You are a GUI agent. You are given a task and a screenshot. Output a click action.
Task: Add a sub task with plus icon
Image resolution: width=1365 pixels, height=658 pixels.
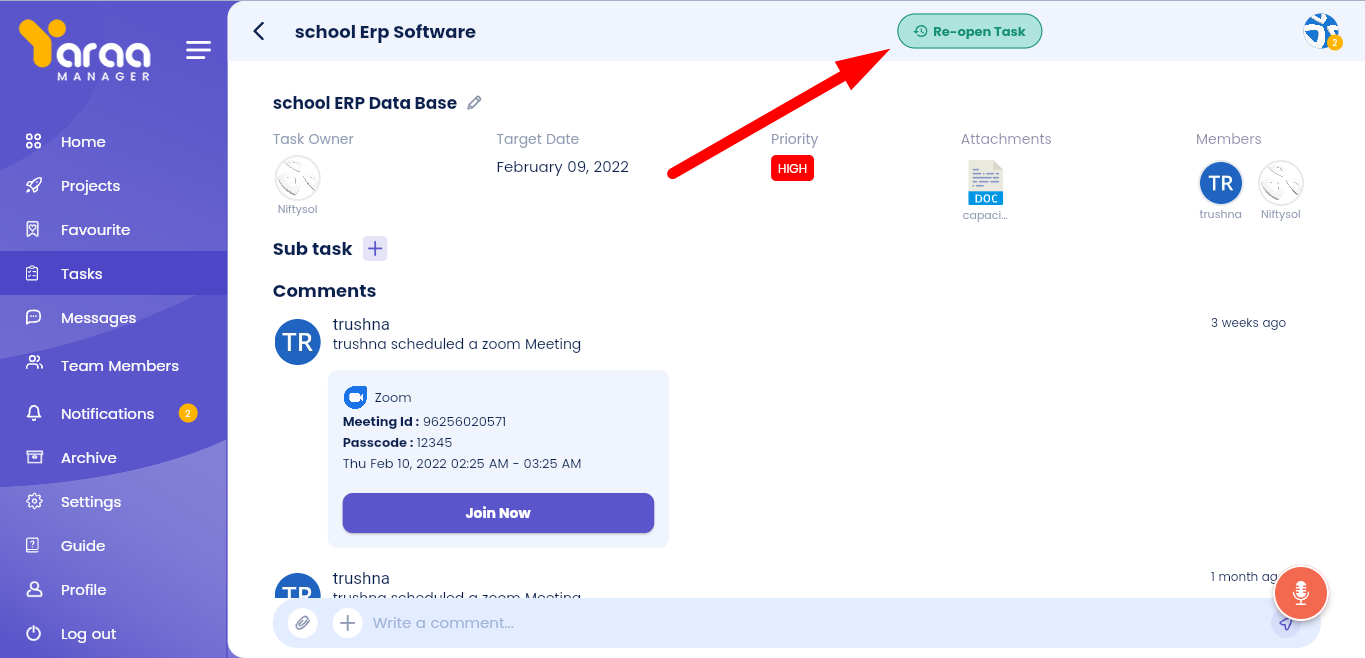coord(375,249)
